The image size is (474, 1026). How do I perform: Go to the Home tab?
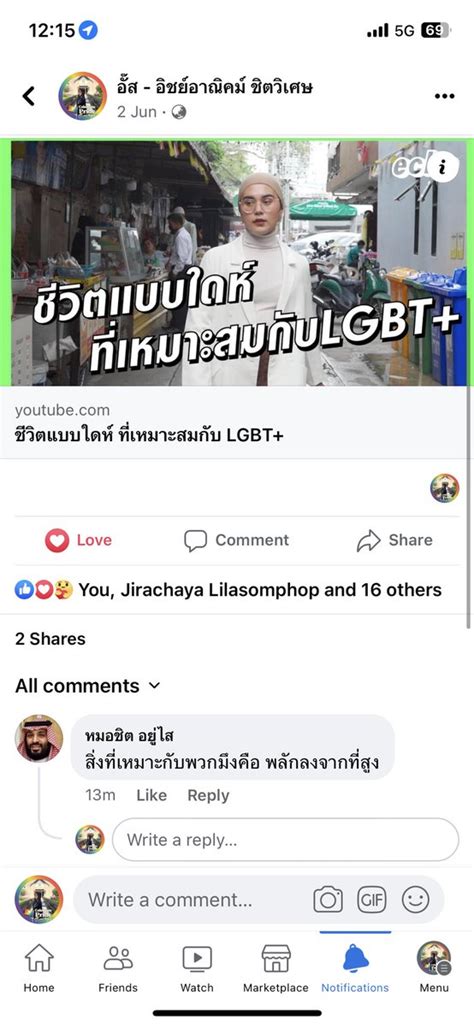[39, 968]
